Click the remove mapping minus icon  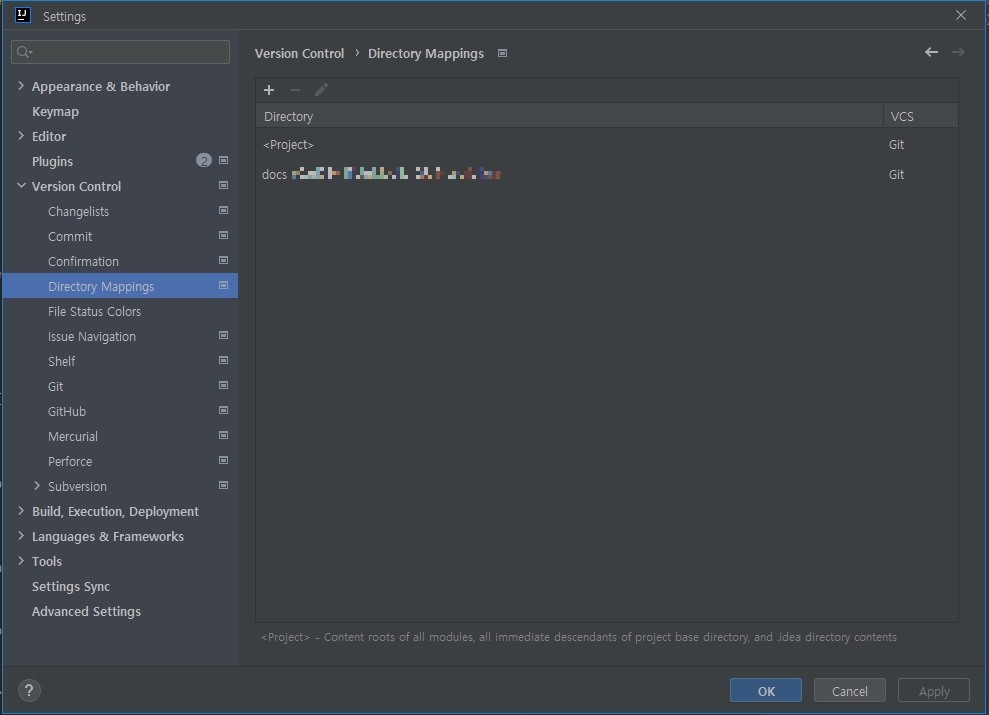tap(295, 90)
